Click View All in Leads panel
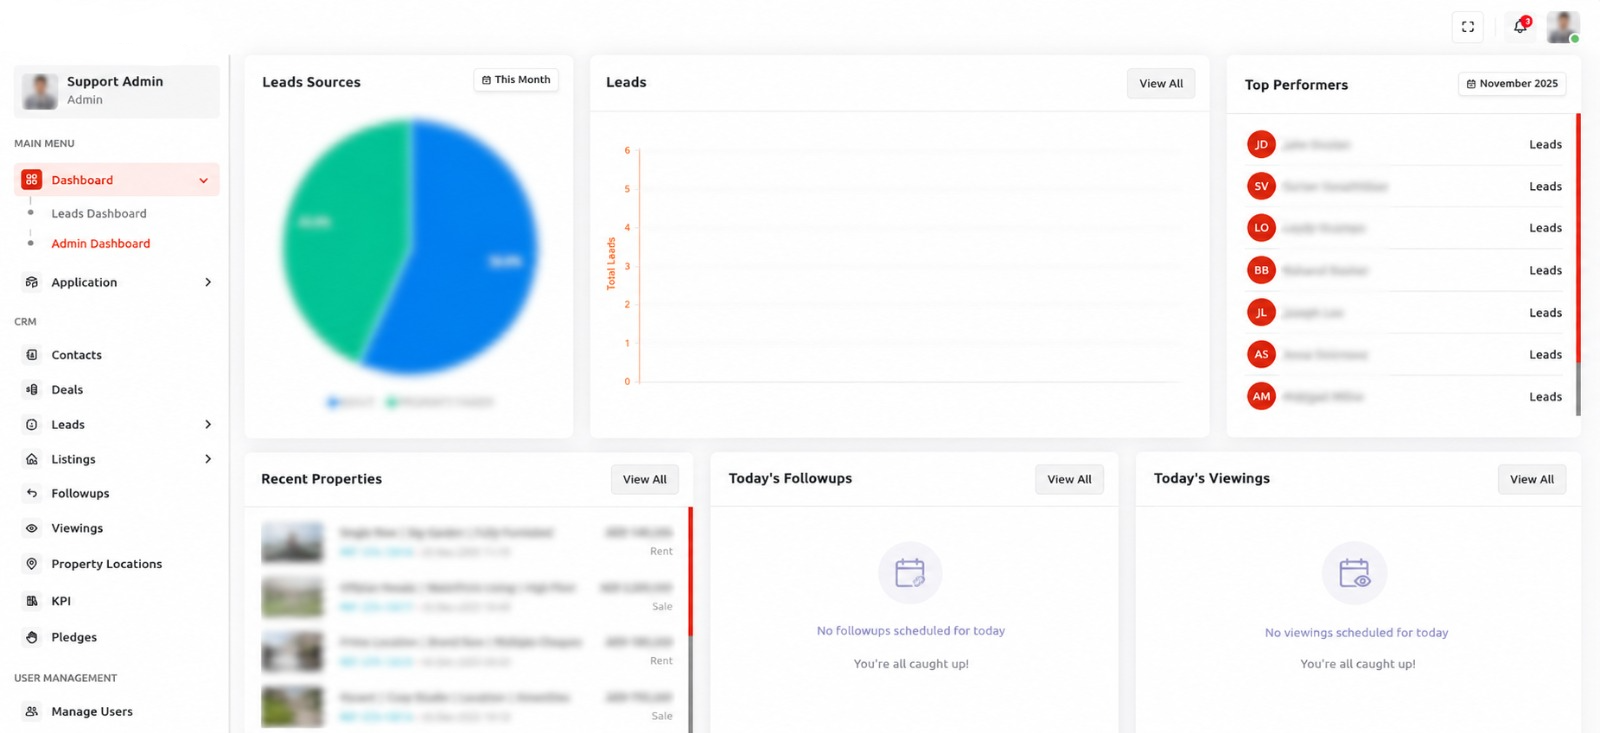Viewport: 1600px width, 733px height. coord(1161,84)
